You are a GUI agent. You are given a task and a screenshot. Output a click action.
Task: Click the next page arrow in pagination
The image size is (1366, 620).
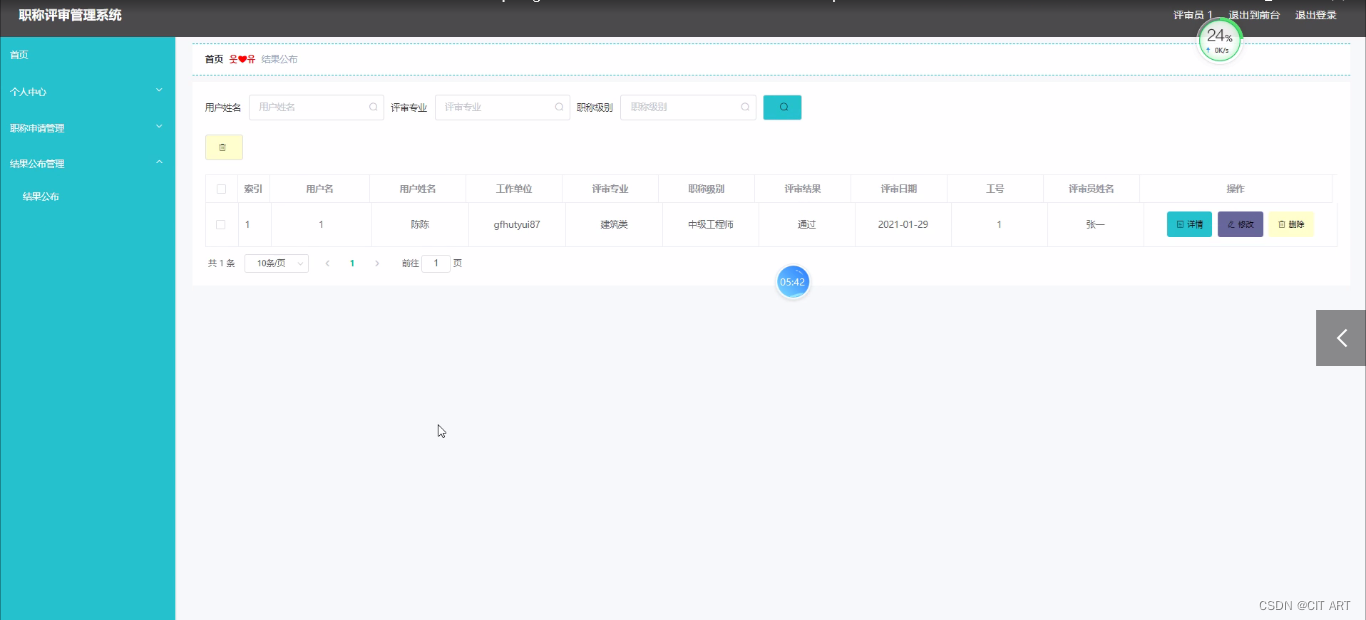click(376, 262)
